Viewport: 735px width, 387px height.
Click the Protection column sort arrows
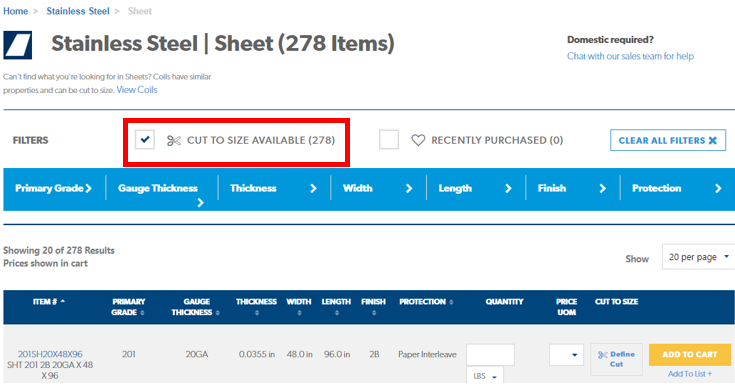coord(451,302)
